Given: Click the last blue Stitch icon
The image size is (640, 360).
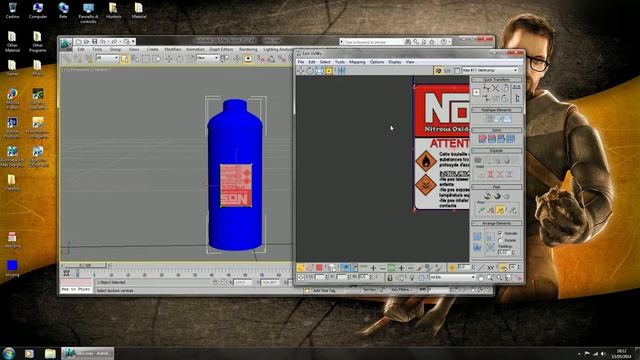Looking at the screenshot, I should (510, 139).
